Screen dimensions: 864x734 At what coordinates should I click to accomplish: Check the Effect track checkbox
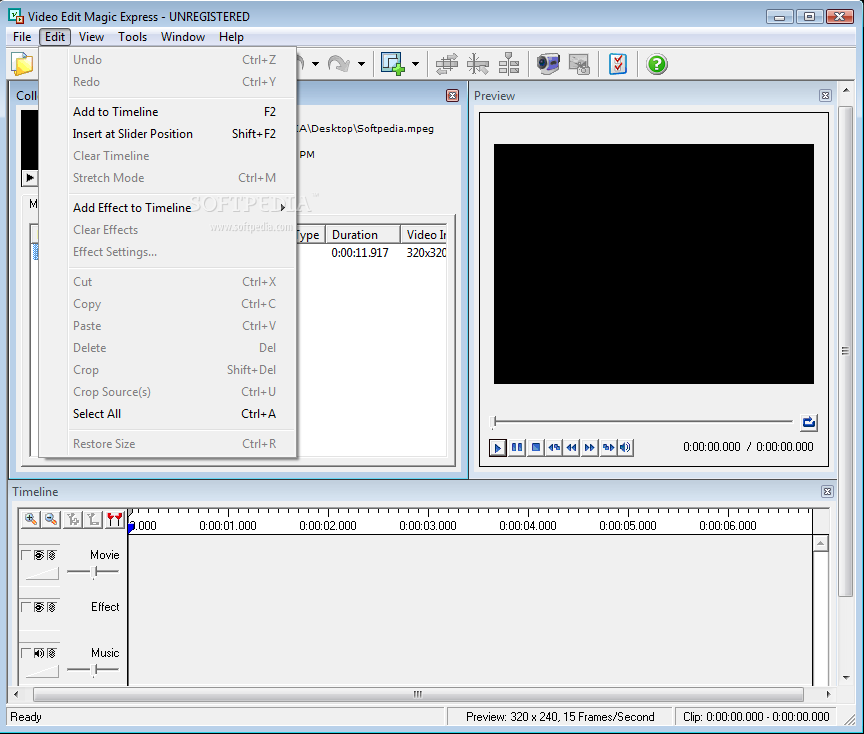[x=25, y=606]
